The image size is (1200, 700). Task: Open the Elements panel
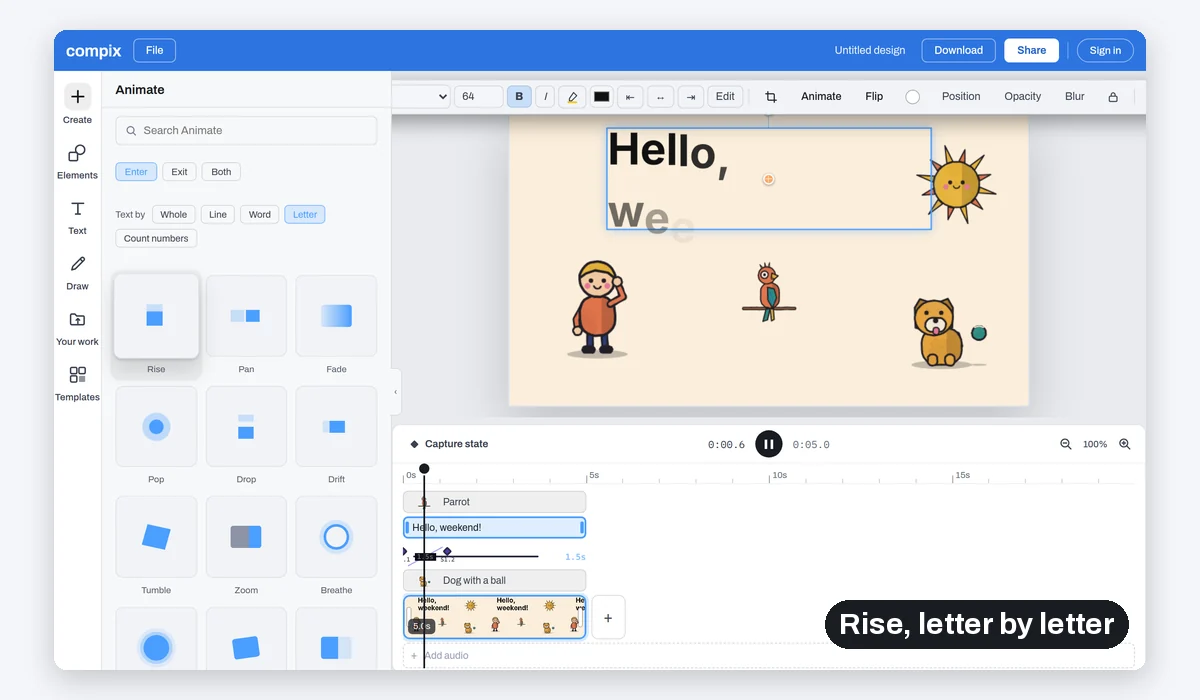(77, 160)
